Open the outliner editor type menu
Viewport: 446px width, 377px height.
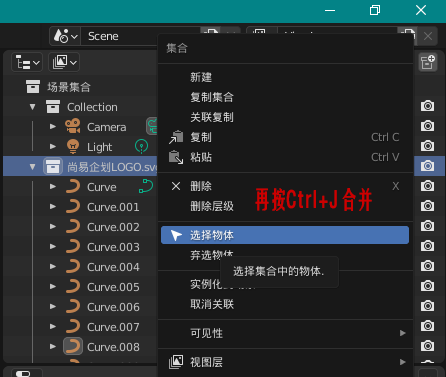(x=27, y=62)
